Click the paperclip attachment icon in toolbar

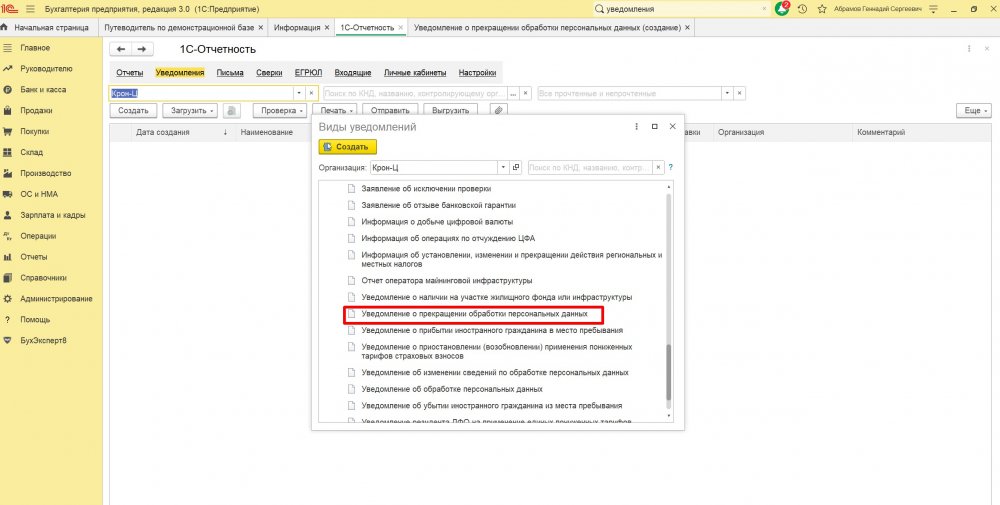coord(499,111)
